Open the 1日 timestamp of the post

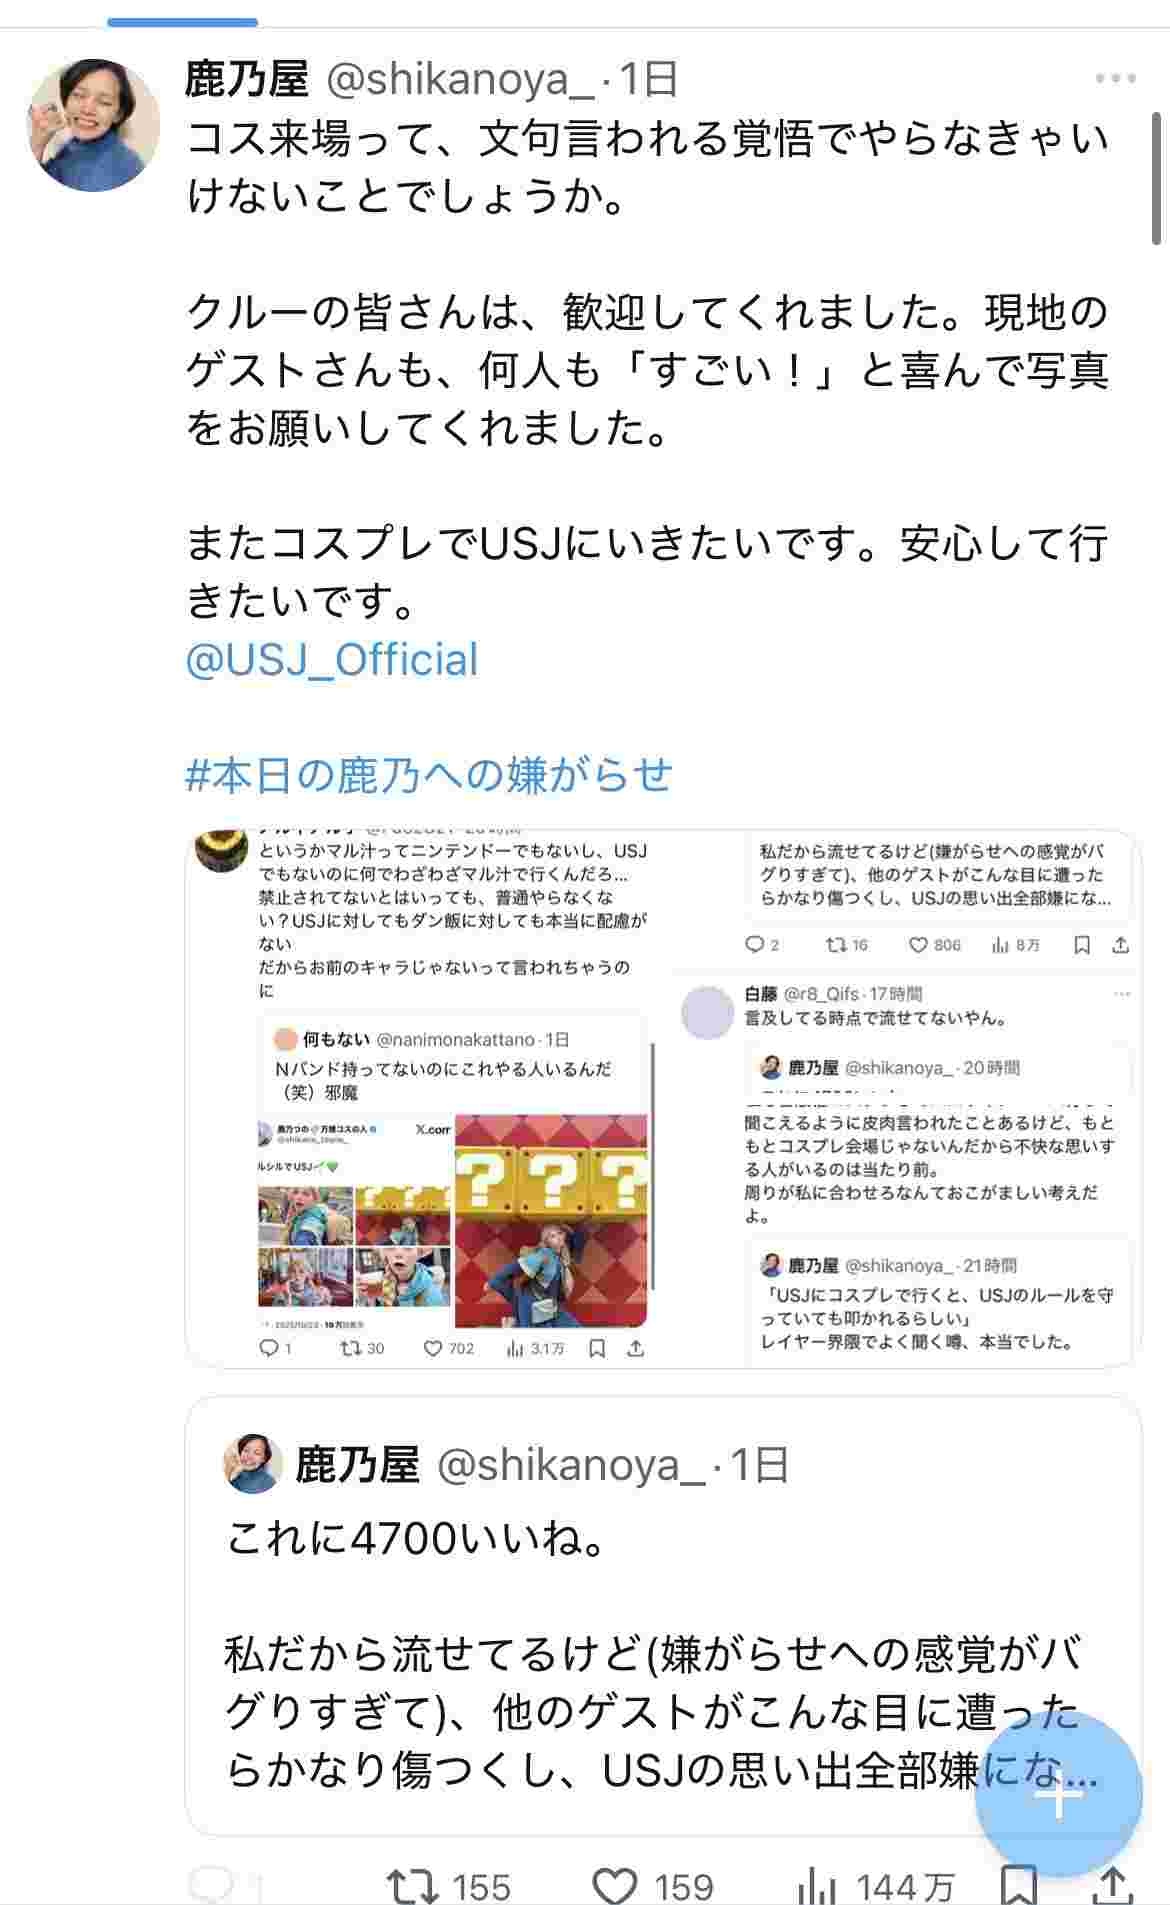coord(648,79)
